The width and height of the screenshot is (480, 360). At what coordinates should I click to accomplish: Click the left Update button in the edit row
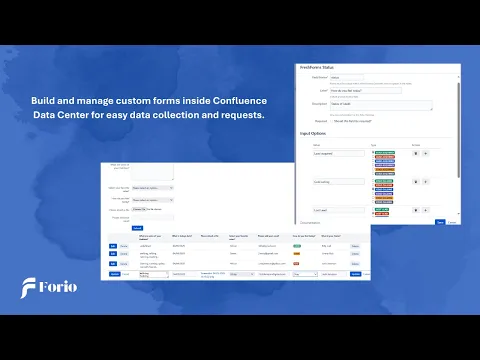pyautogui.click(x=114, y=274)
